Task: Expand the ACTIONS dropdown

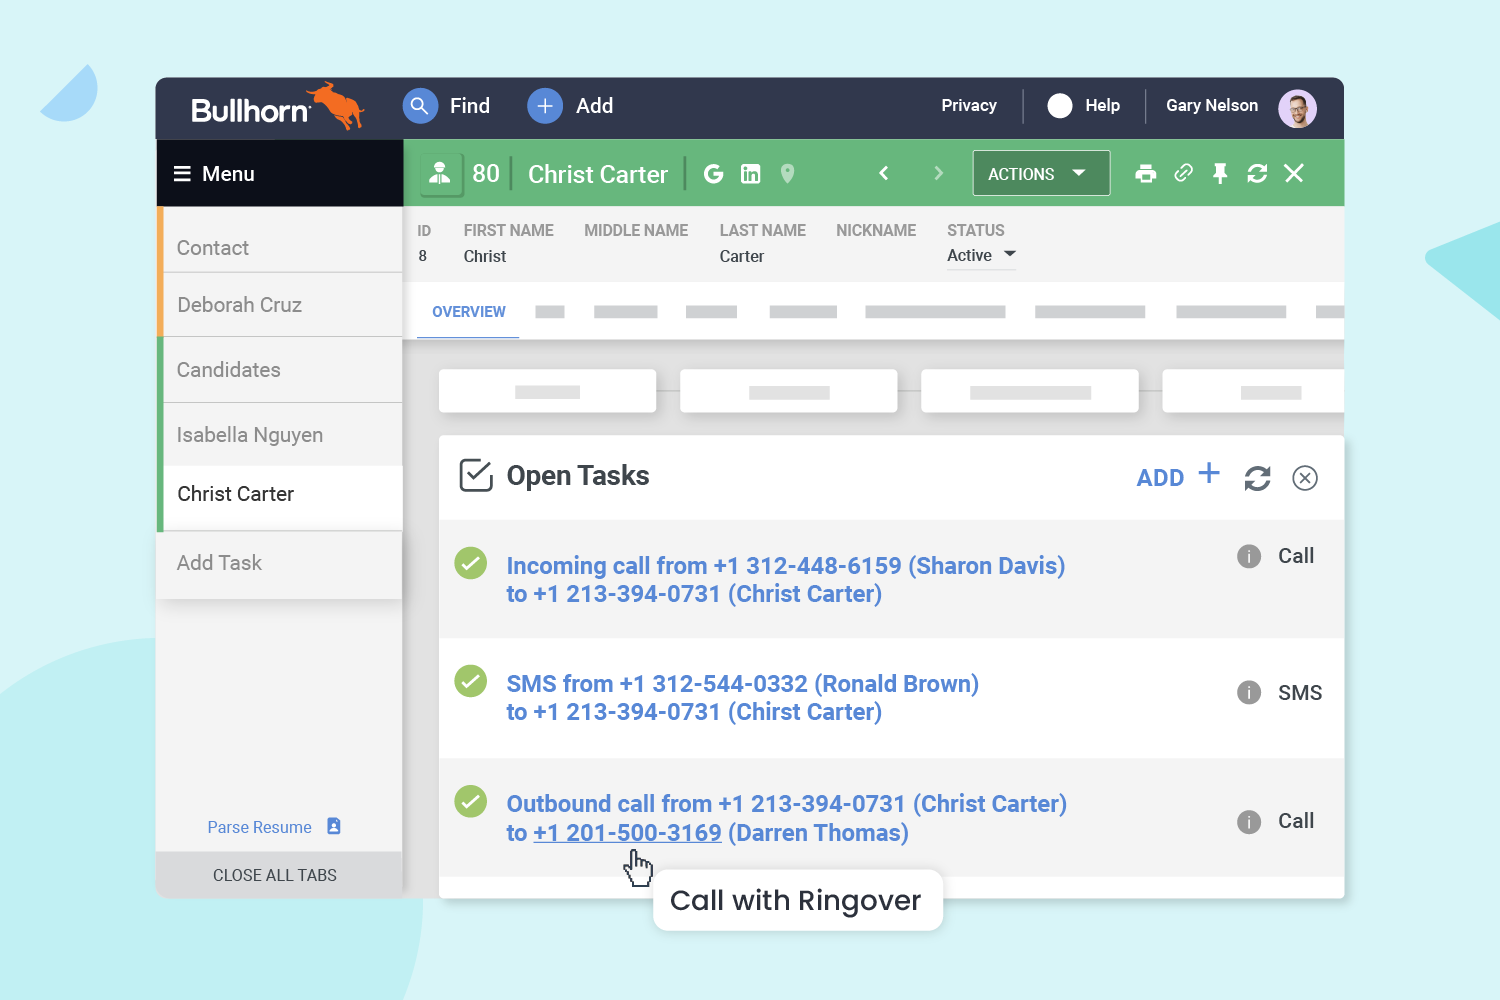Action: [x=1040, y=174]
